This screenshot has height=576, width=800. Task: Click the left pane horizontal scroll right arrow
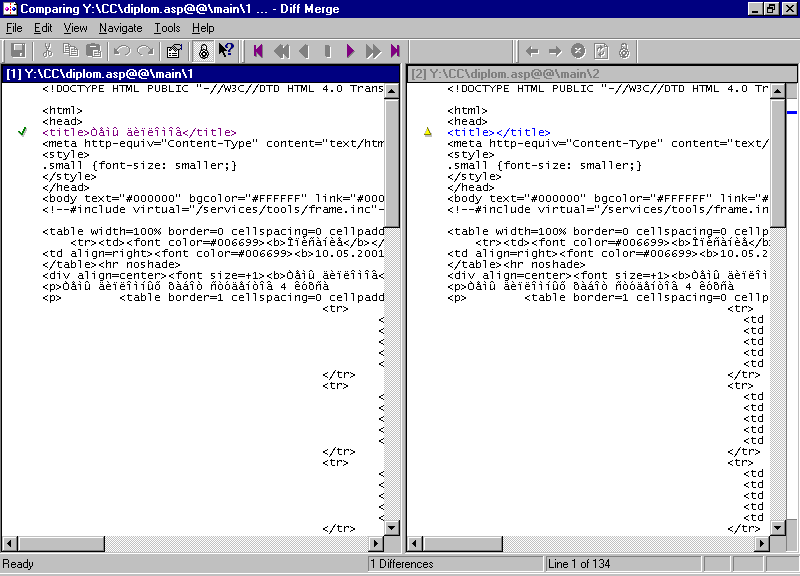coord(376,544)
